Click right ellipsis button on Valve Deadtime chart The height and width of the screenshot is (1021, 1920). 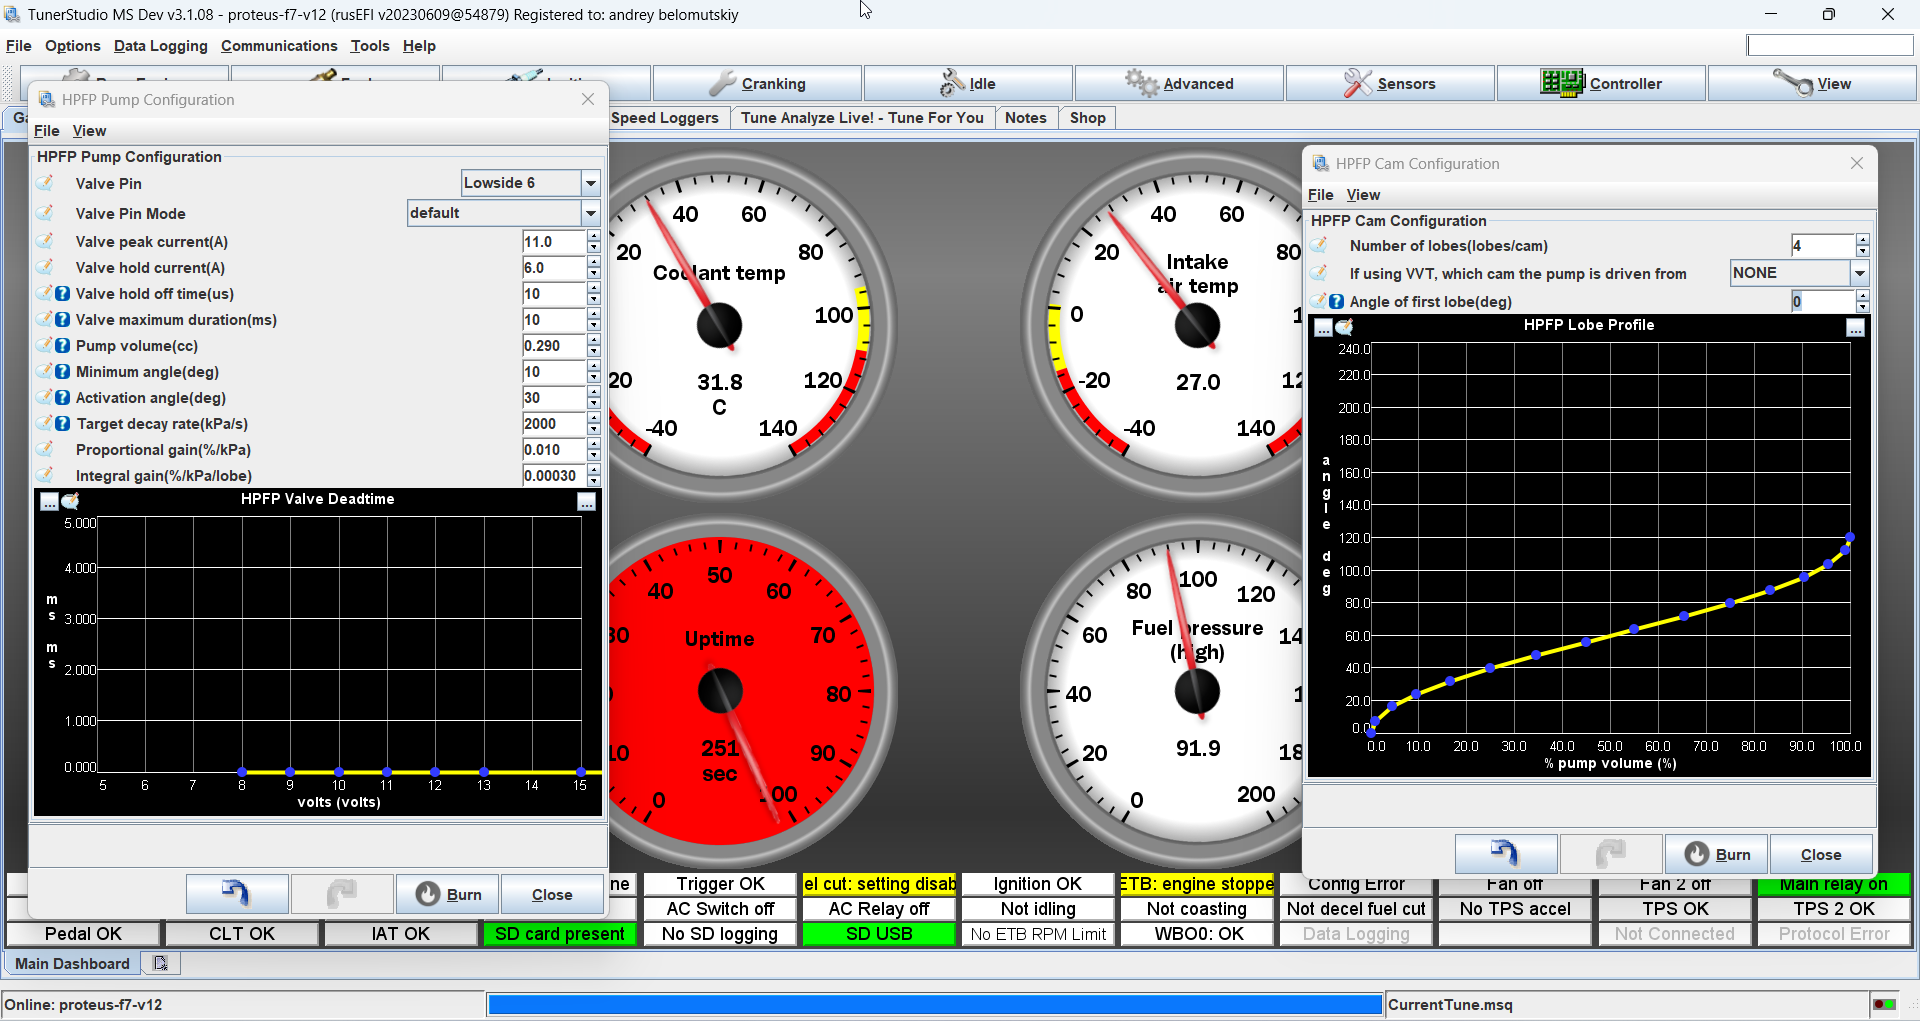tap(587, 502)
